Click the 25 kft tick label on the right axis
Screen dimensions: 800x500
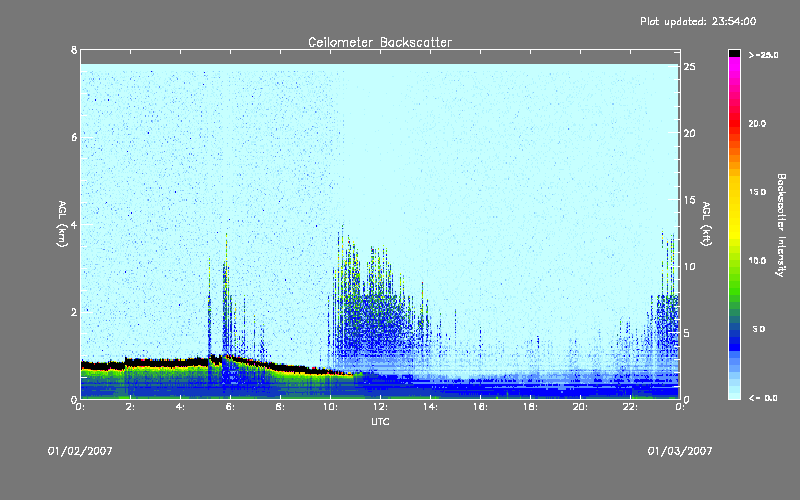pos(689,67)
